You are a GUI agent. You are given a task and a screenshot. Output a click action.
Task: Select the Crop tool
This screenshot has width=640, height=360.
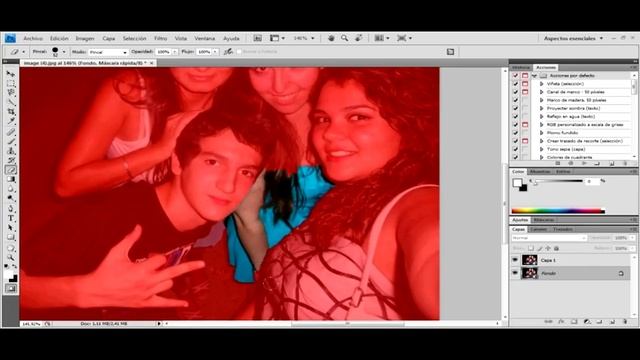[11, 112]
